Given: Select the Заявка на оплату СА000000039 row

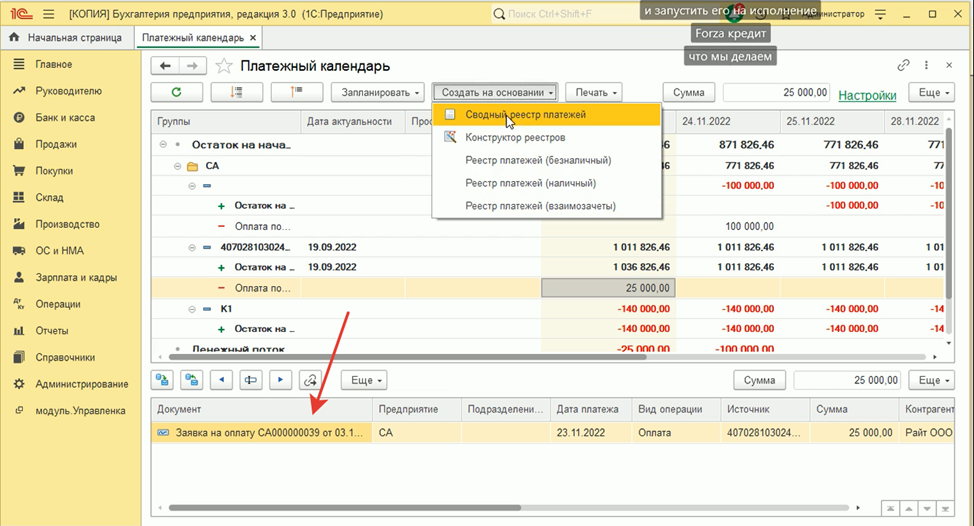Looking at the screenshot, I should coord(553,433).
